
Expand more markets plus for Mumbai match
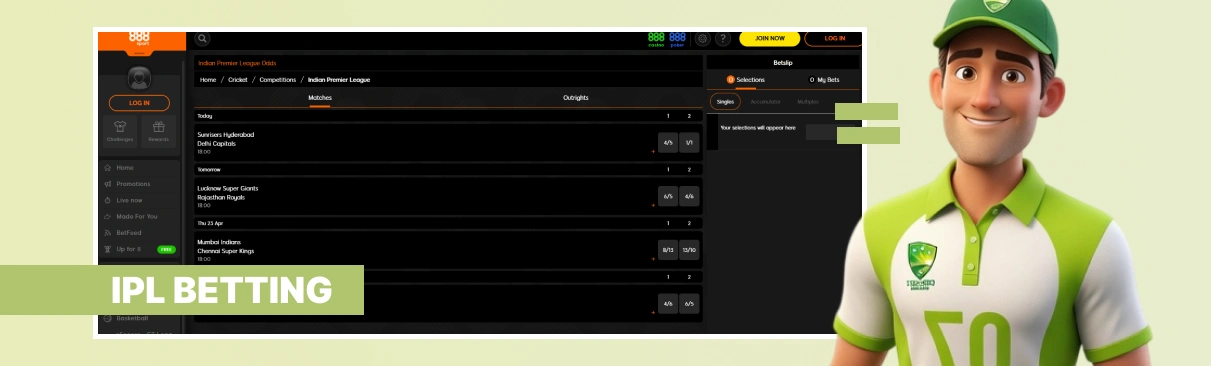coord(652,259)
